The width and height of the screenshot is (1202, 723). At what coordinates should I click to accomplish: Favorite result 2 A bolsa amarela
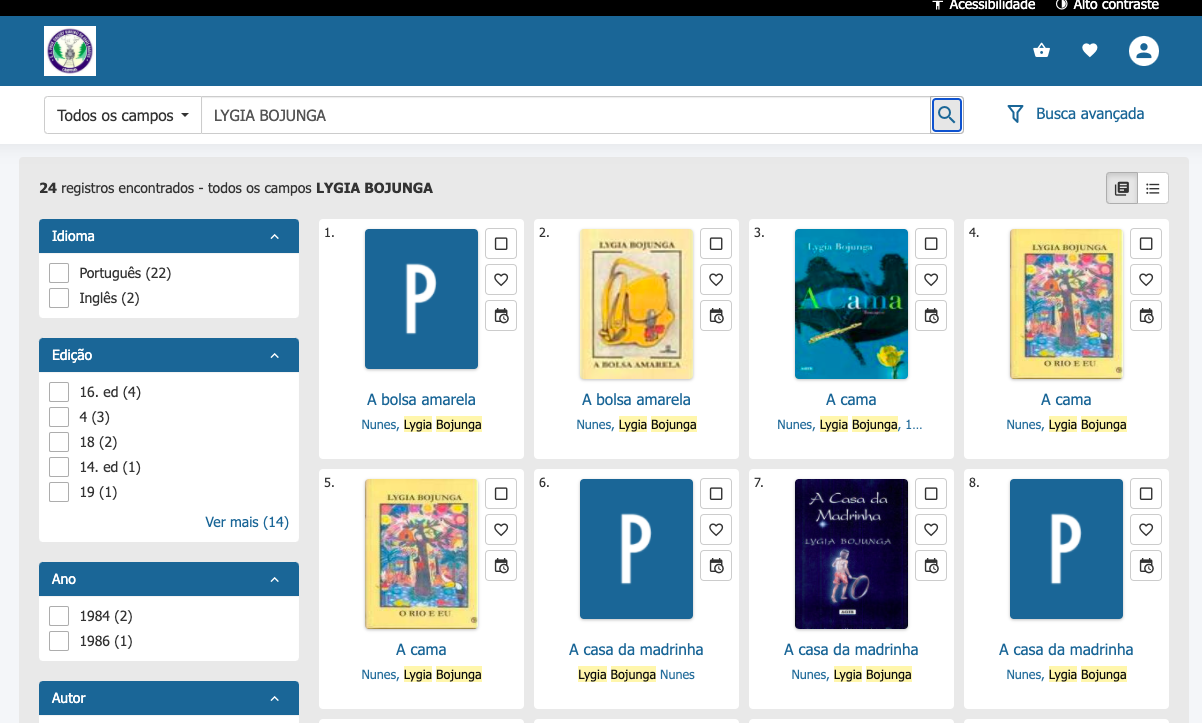pos(716,279)
